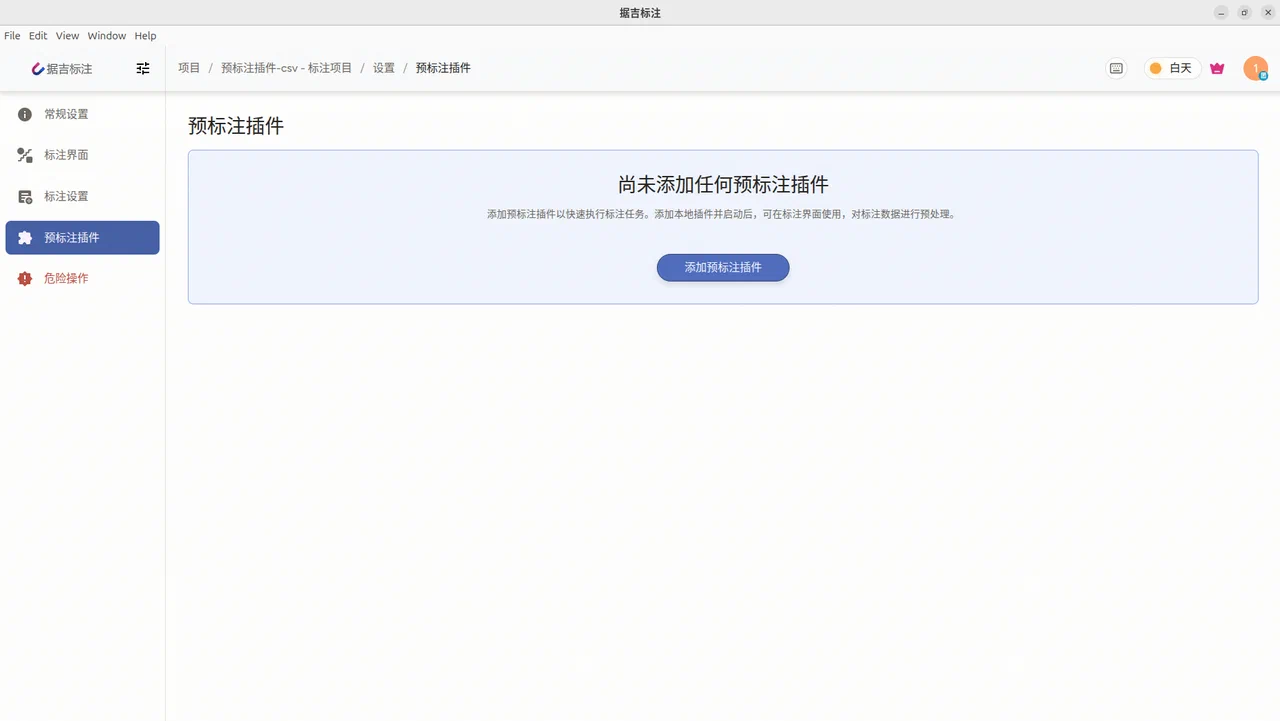Image resolution: width=1280 pixels, height=721 pixels.
Task: Click the 标注设置 sidebar icon
Action: point(25,197)
